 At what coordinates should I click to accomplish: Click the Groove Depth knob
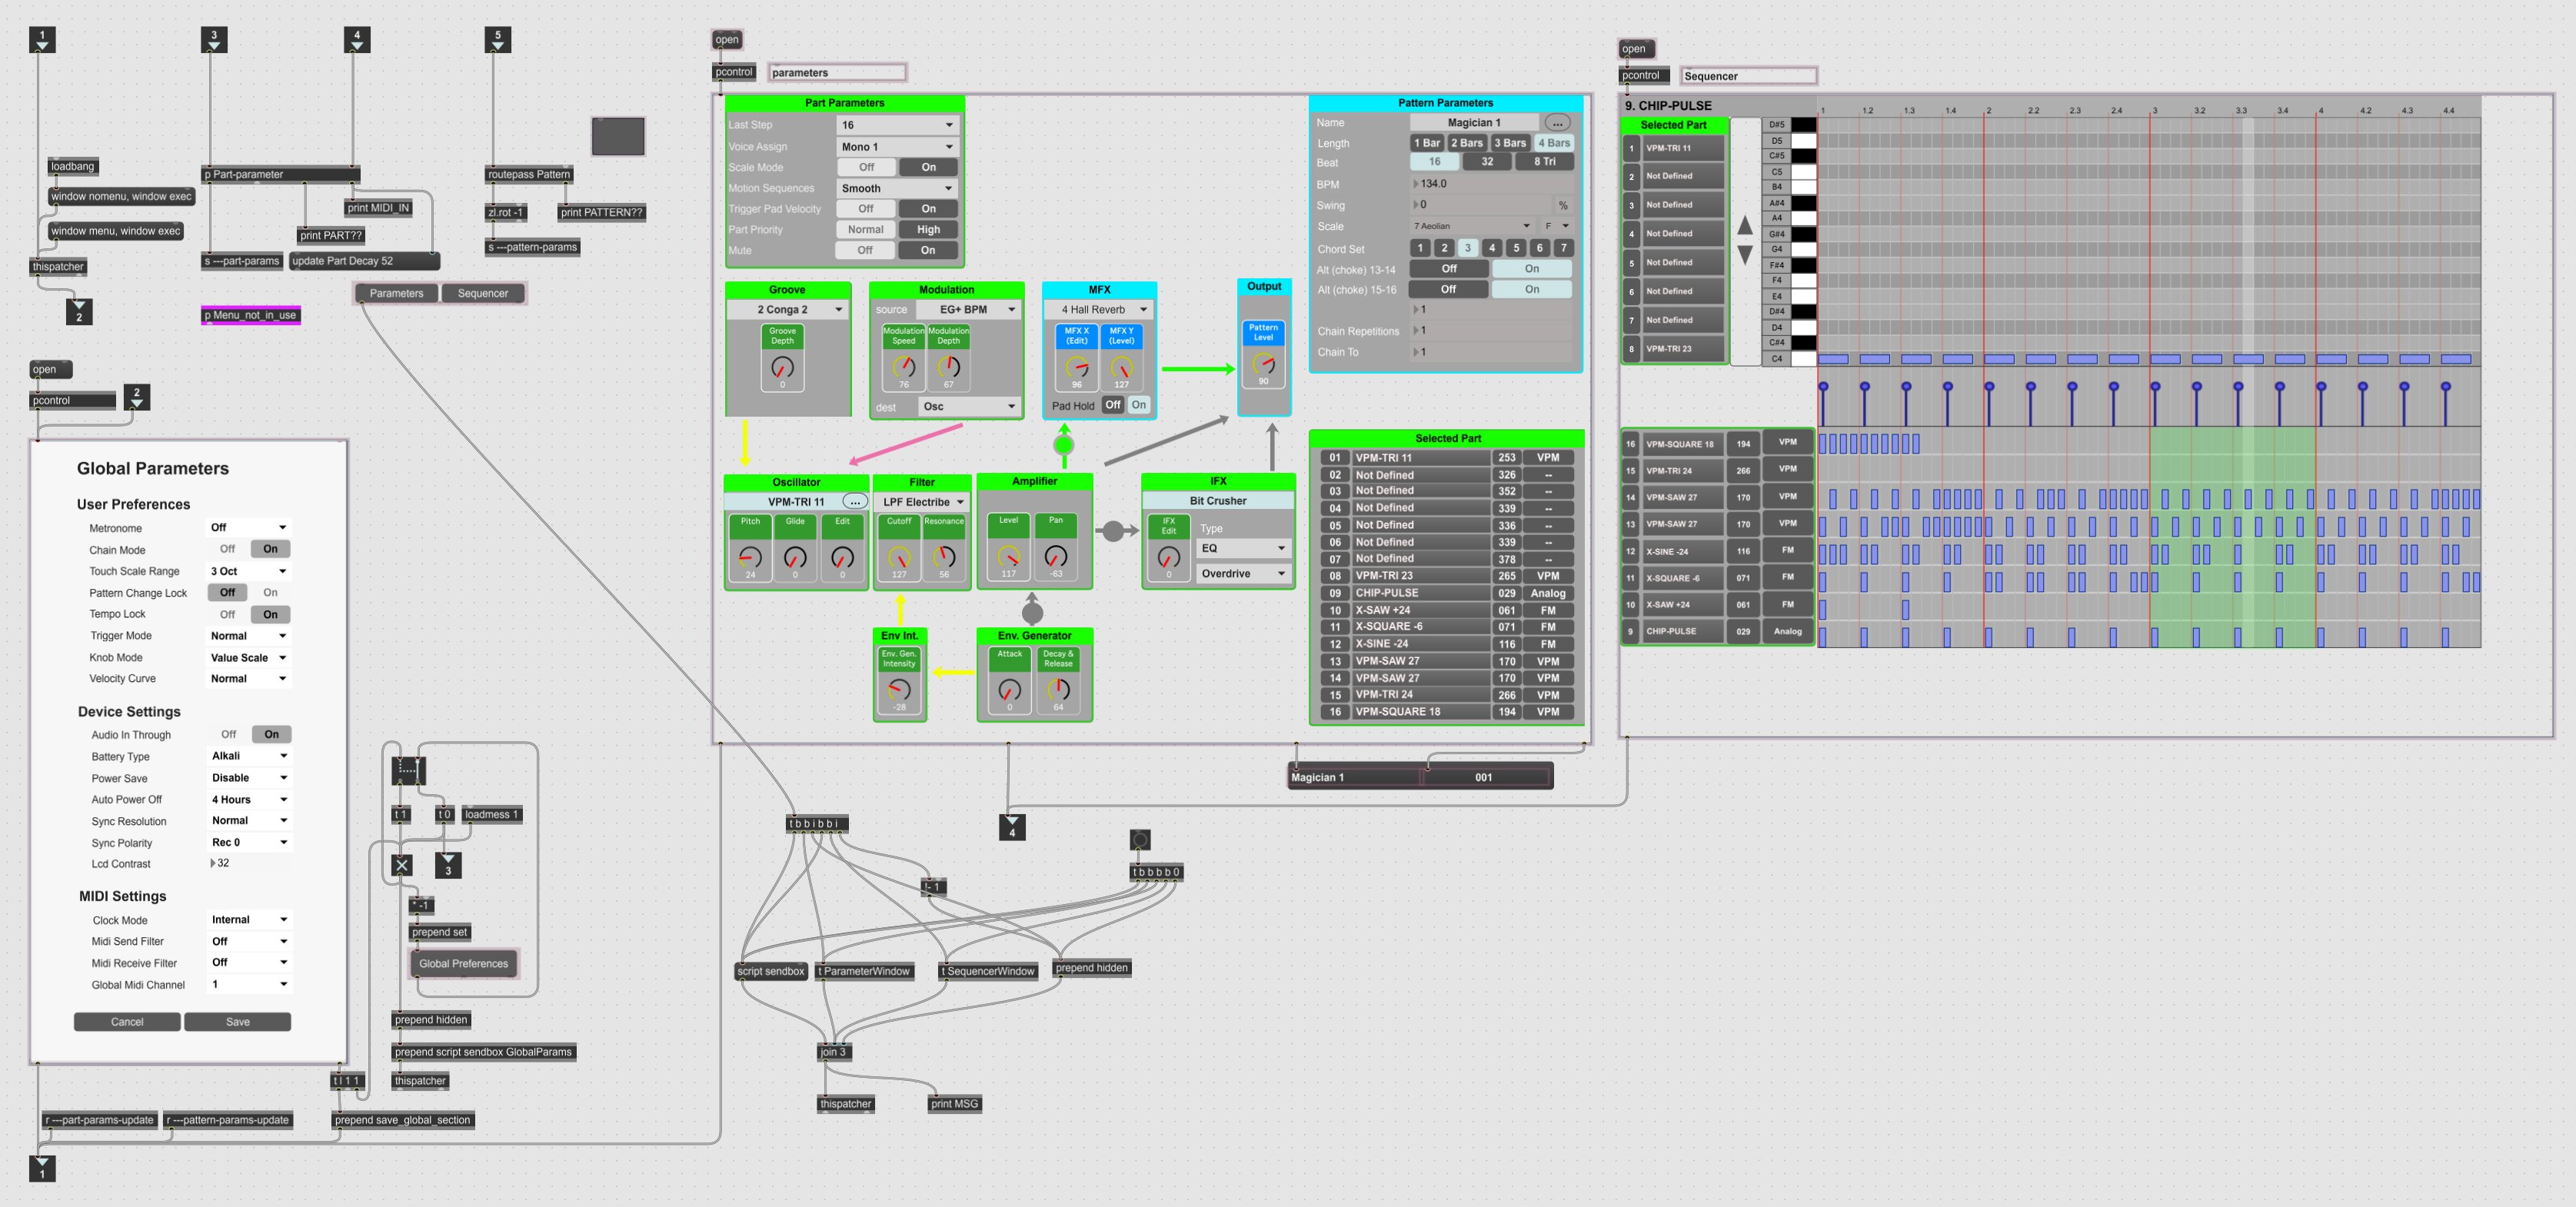click(x=782, y=367)
